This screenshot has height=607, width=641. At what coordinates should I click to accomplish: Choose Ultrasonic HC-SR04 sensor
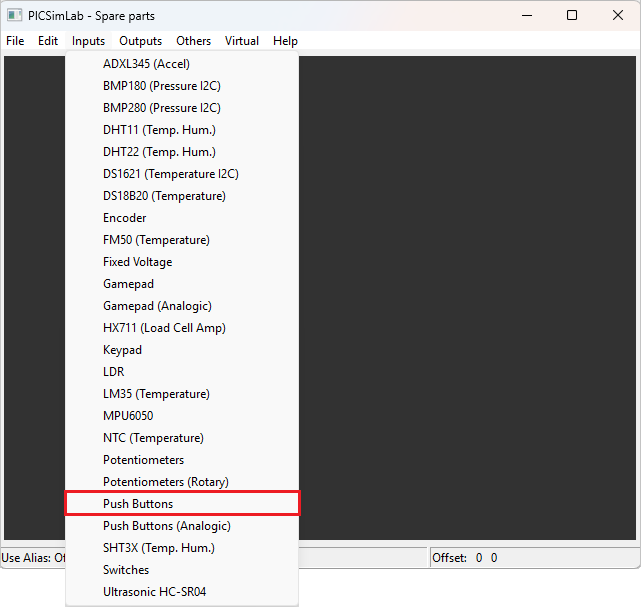coord(154,592)
